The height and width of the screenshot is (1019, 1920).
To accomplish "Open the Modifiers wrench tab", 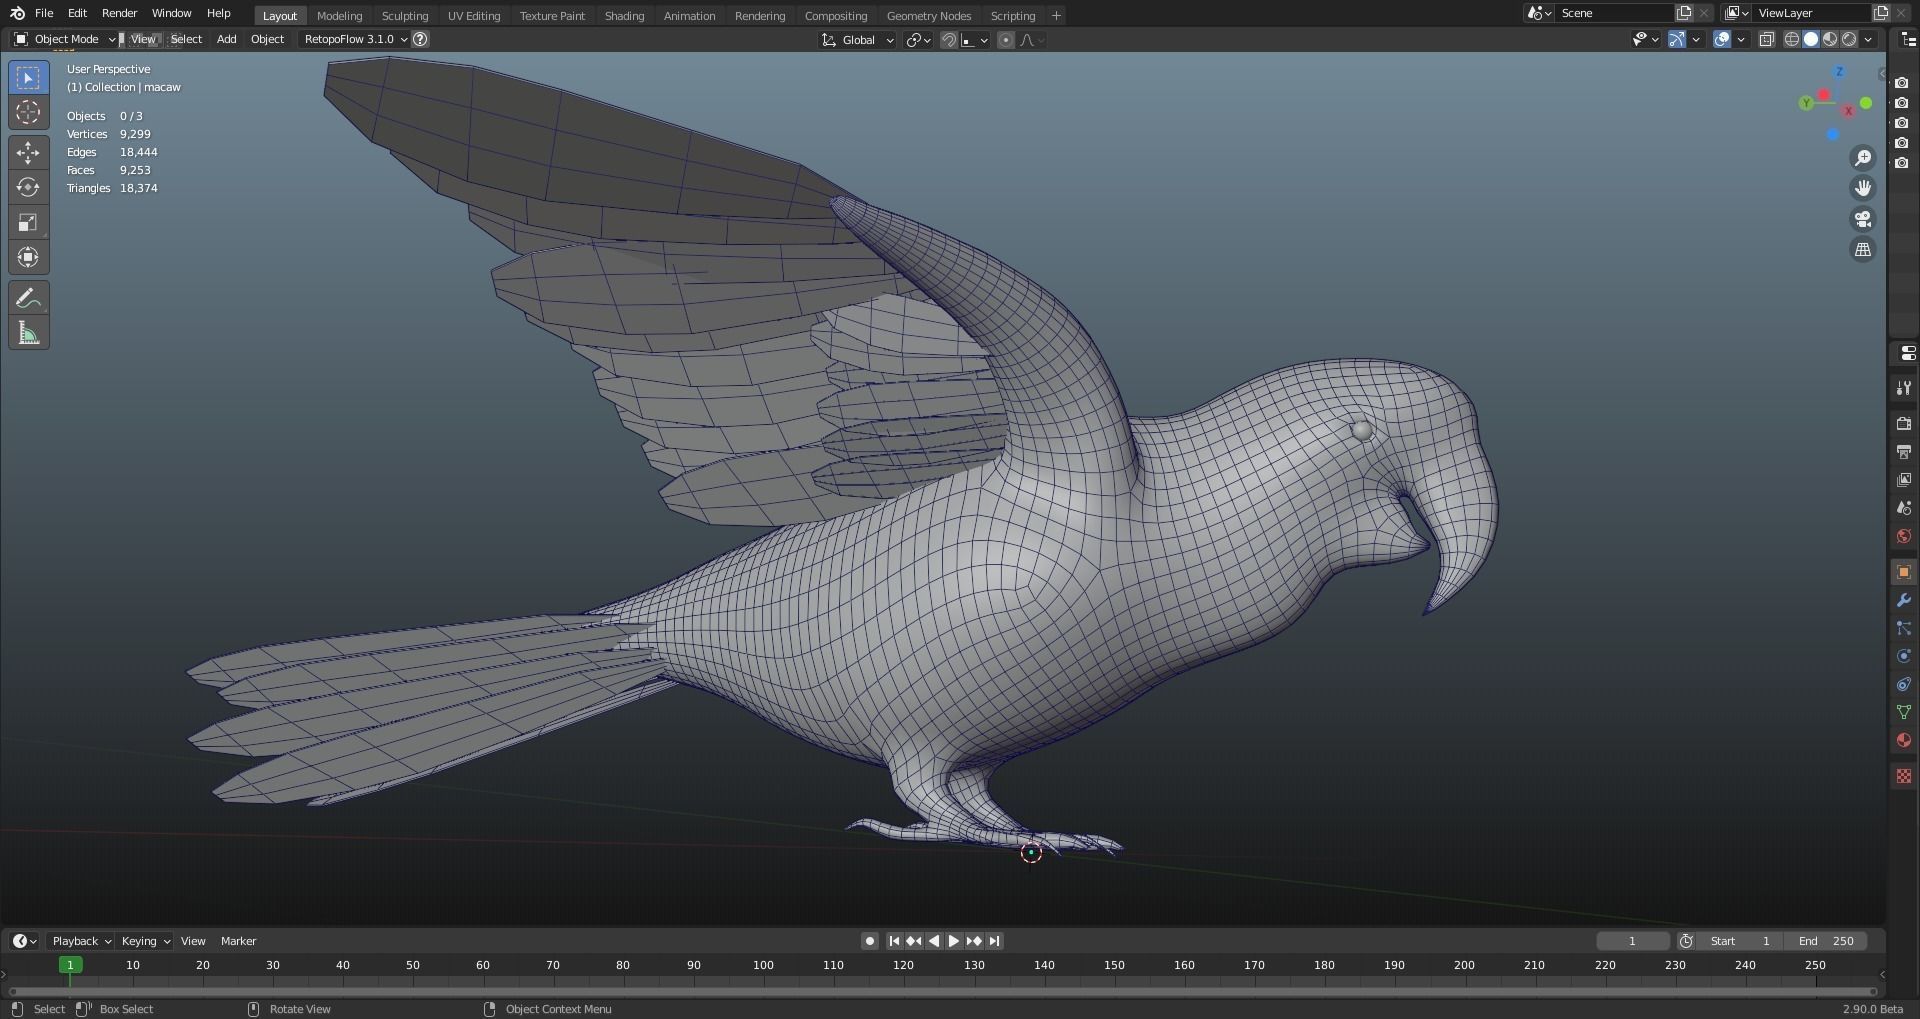I will pos(1904,600).
